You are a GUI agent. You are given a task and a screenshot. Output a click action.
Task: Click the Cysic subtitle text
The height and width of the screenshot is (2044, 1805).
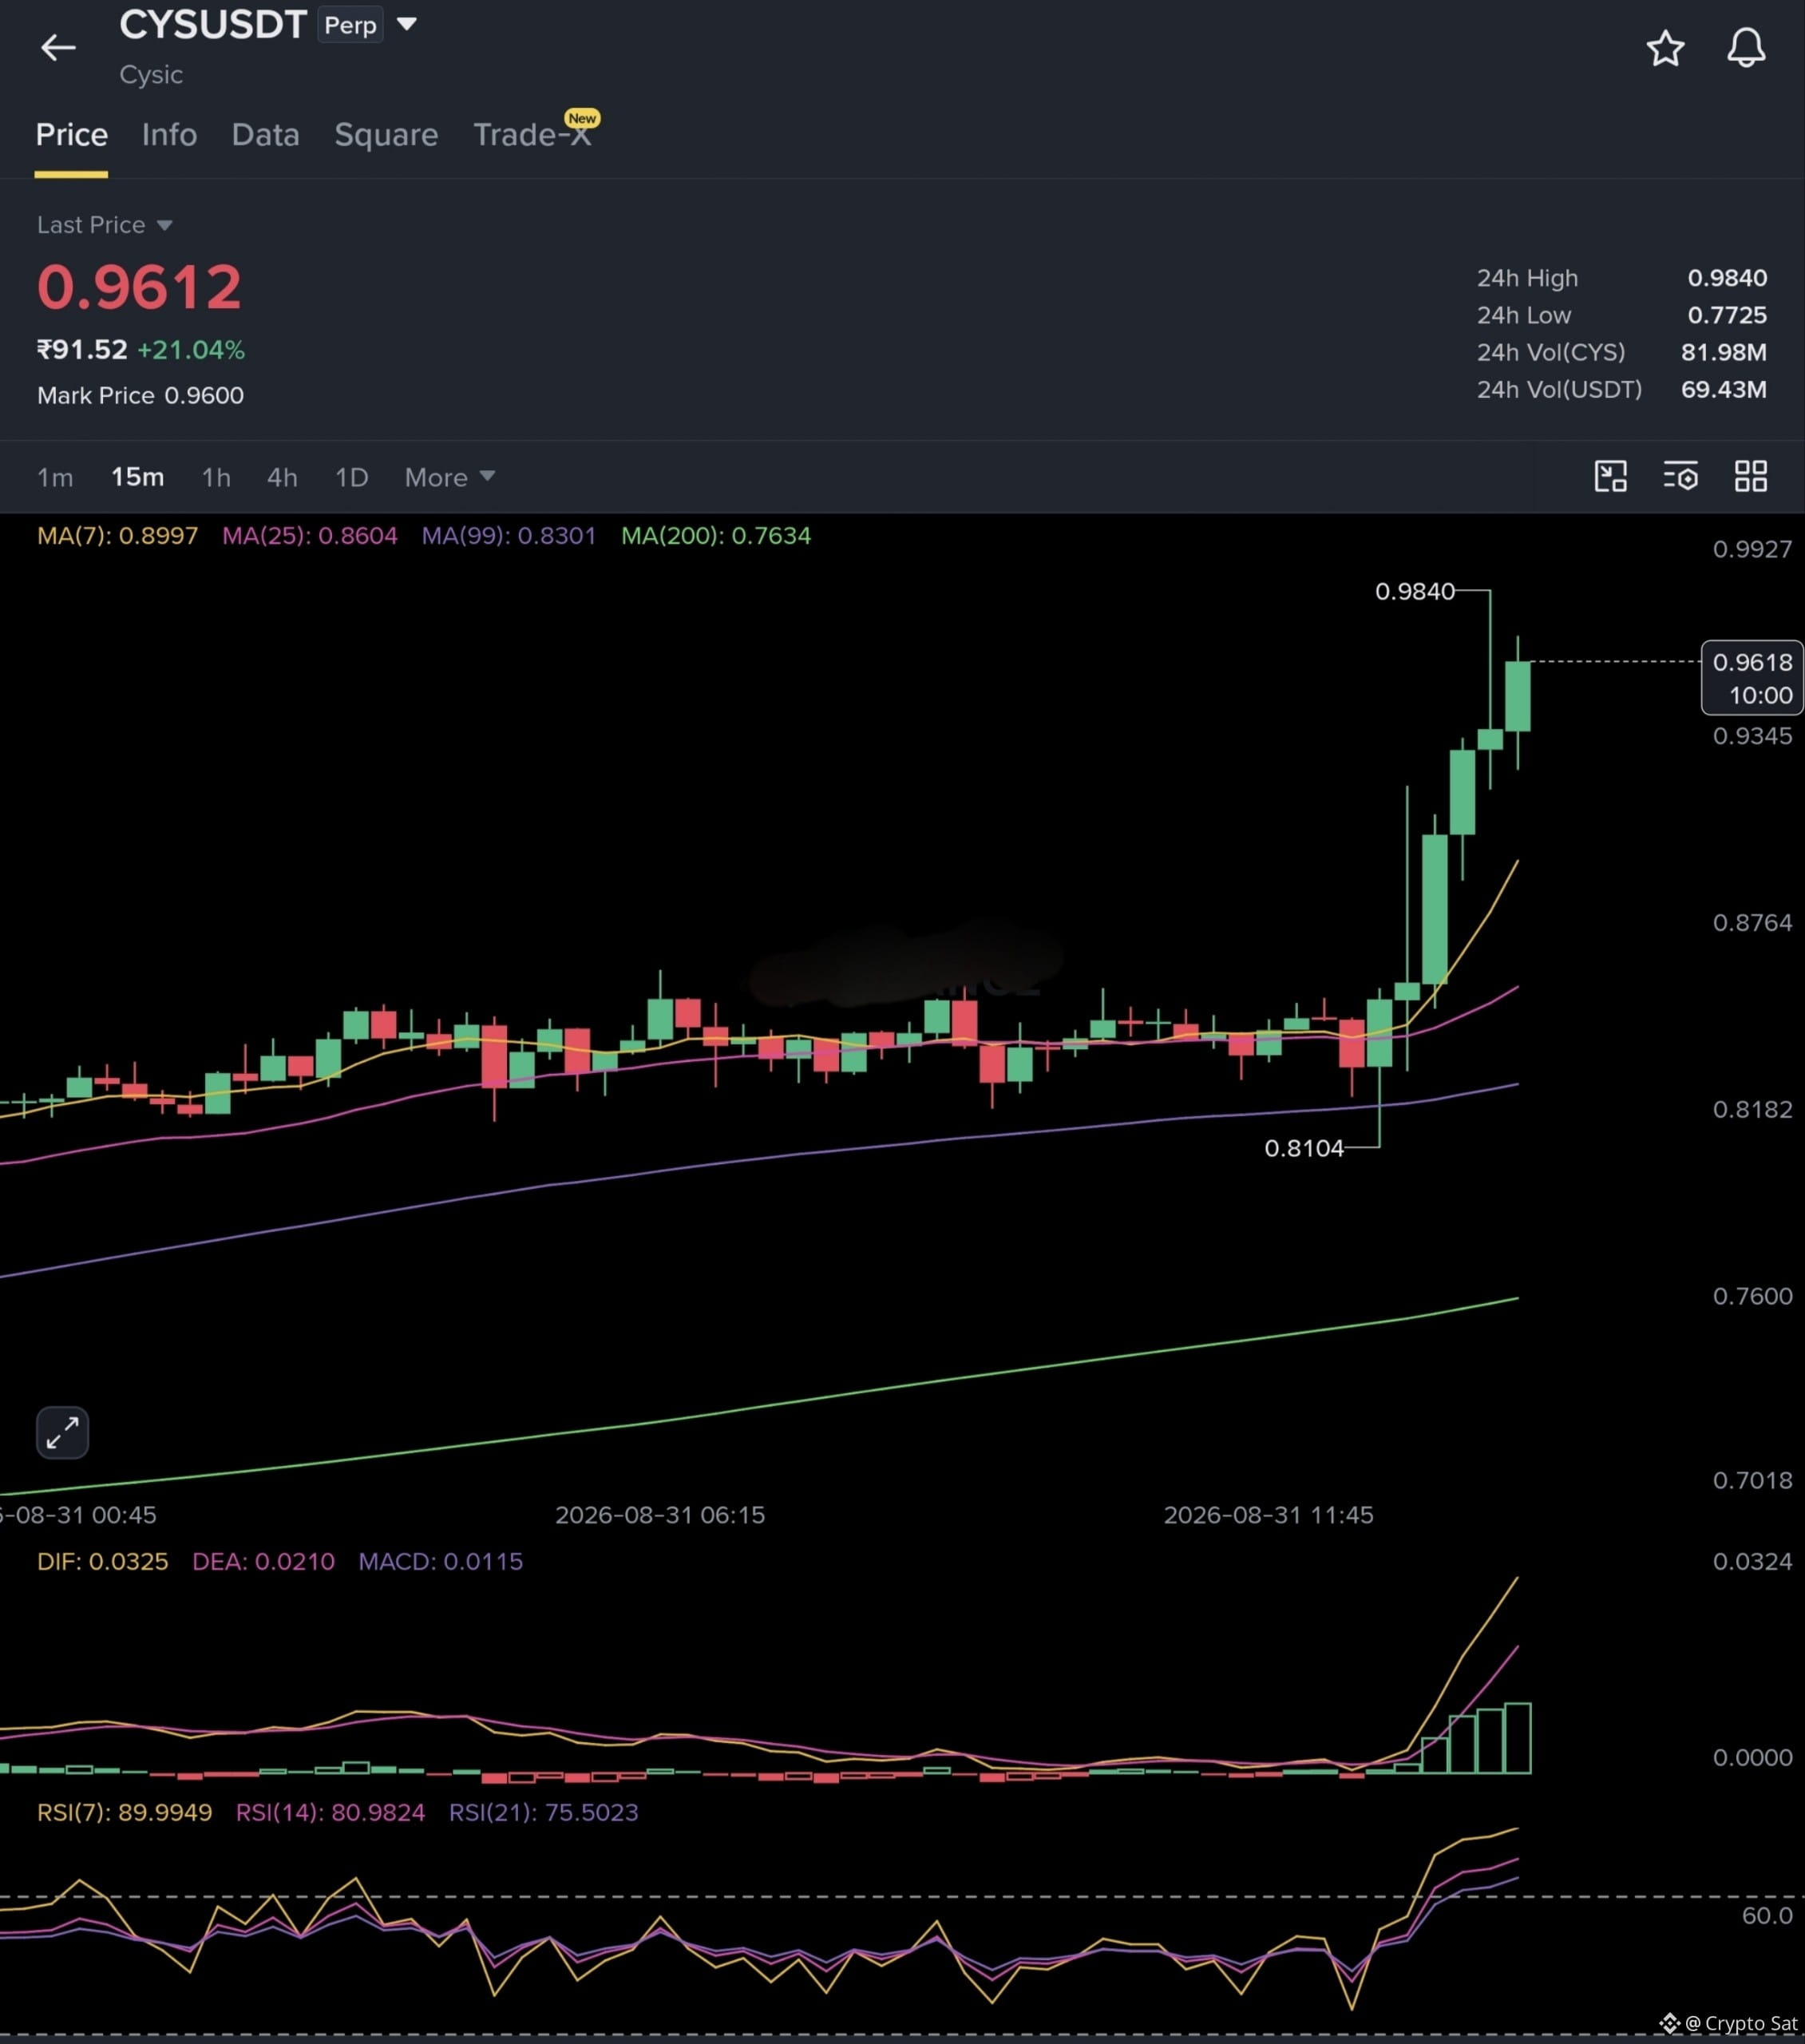click(151, 75)
